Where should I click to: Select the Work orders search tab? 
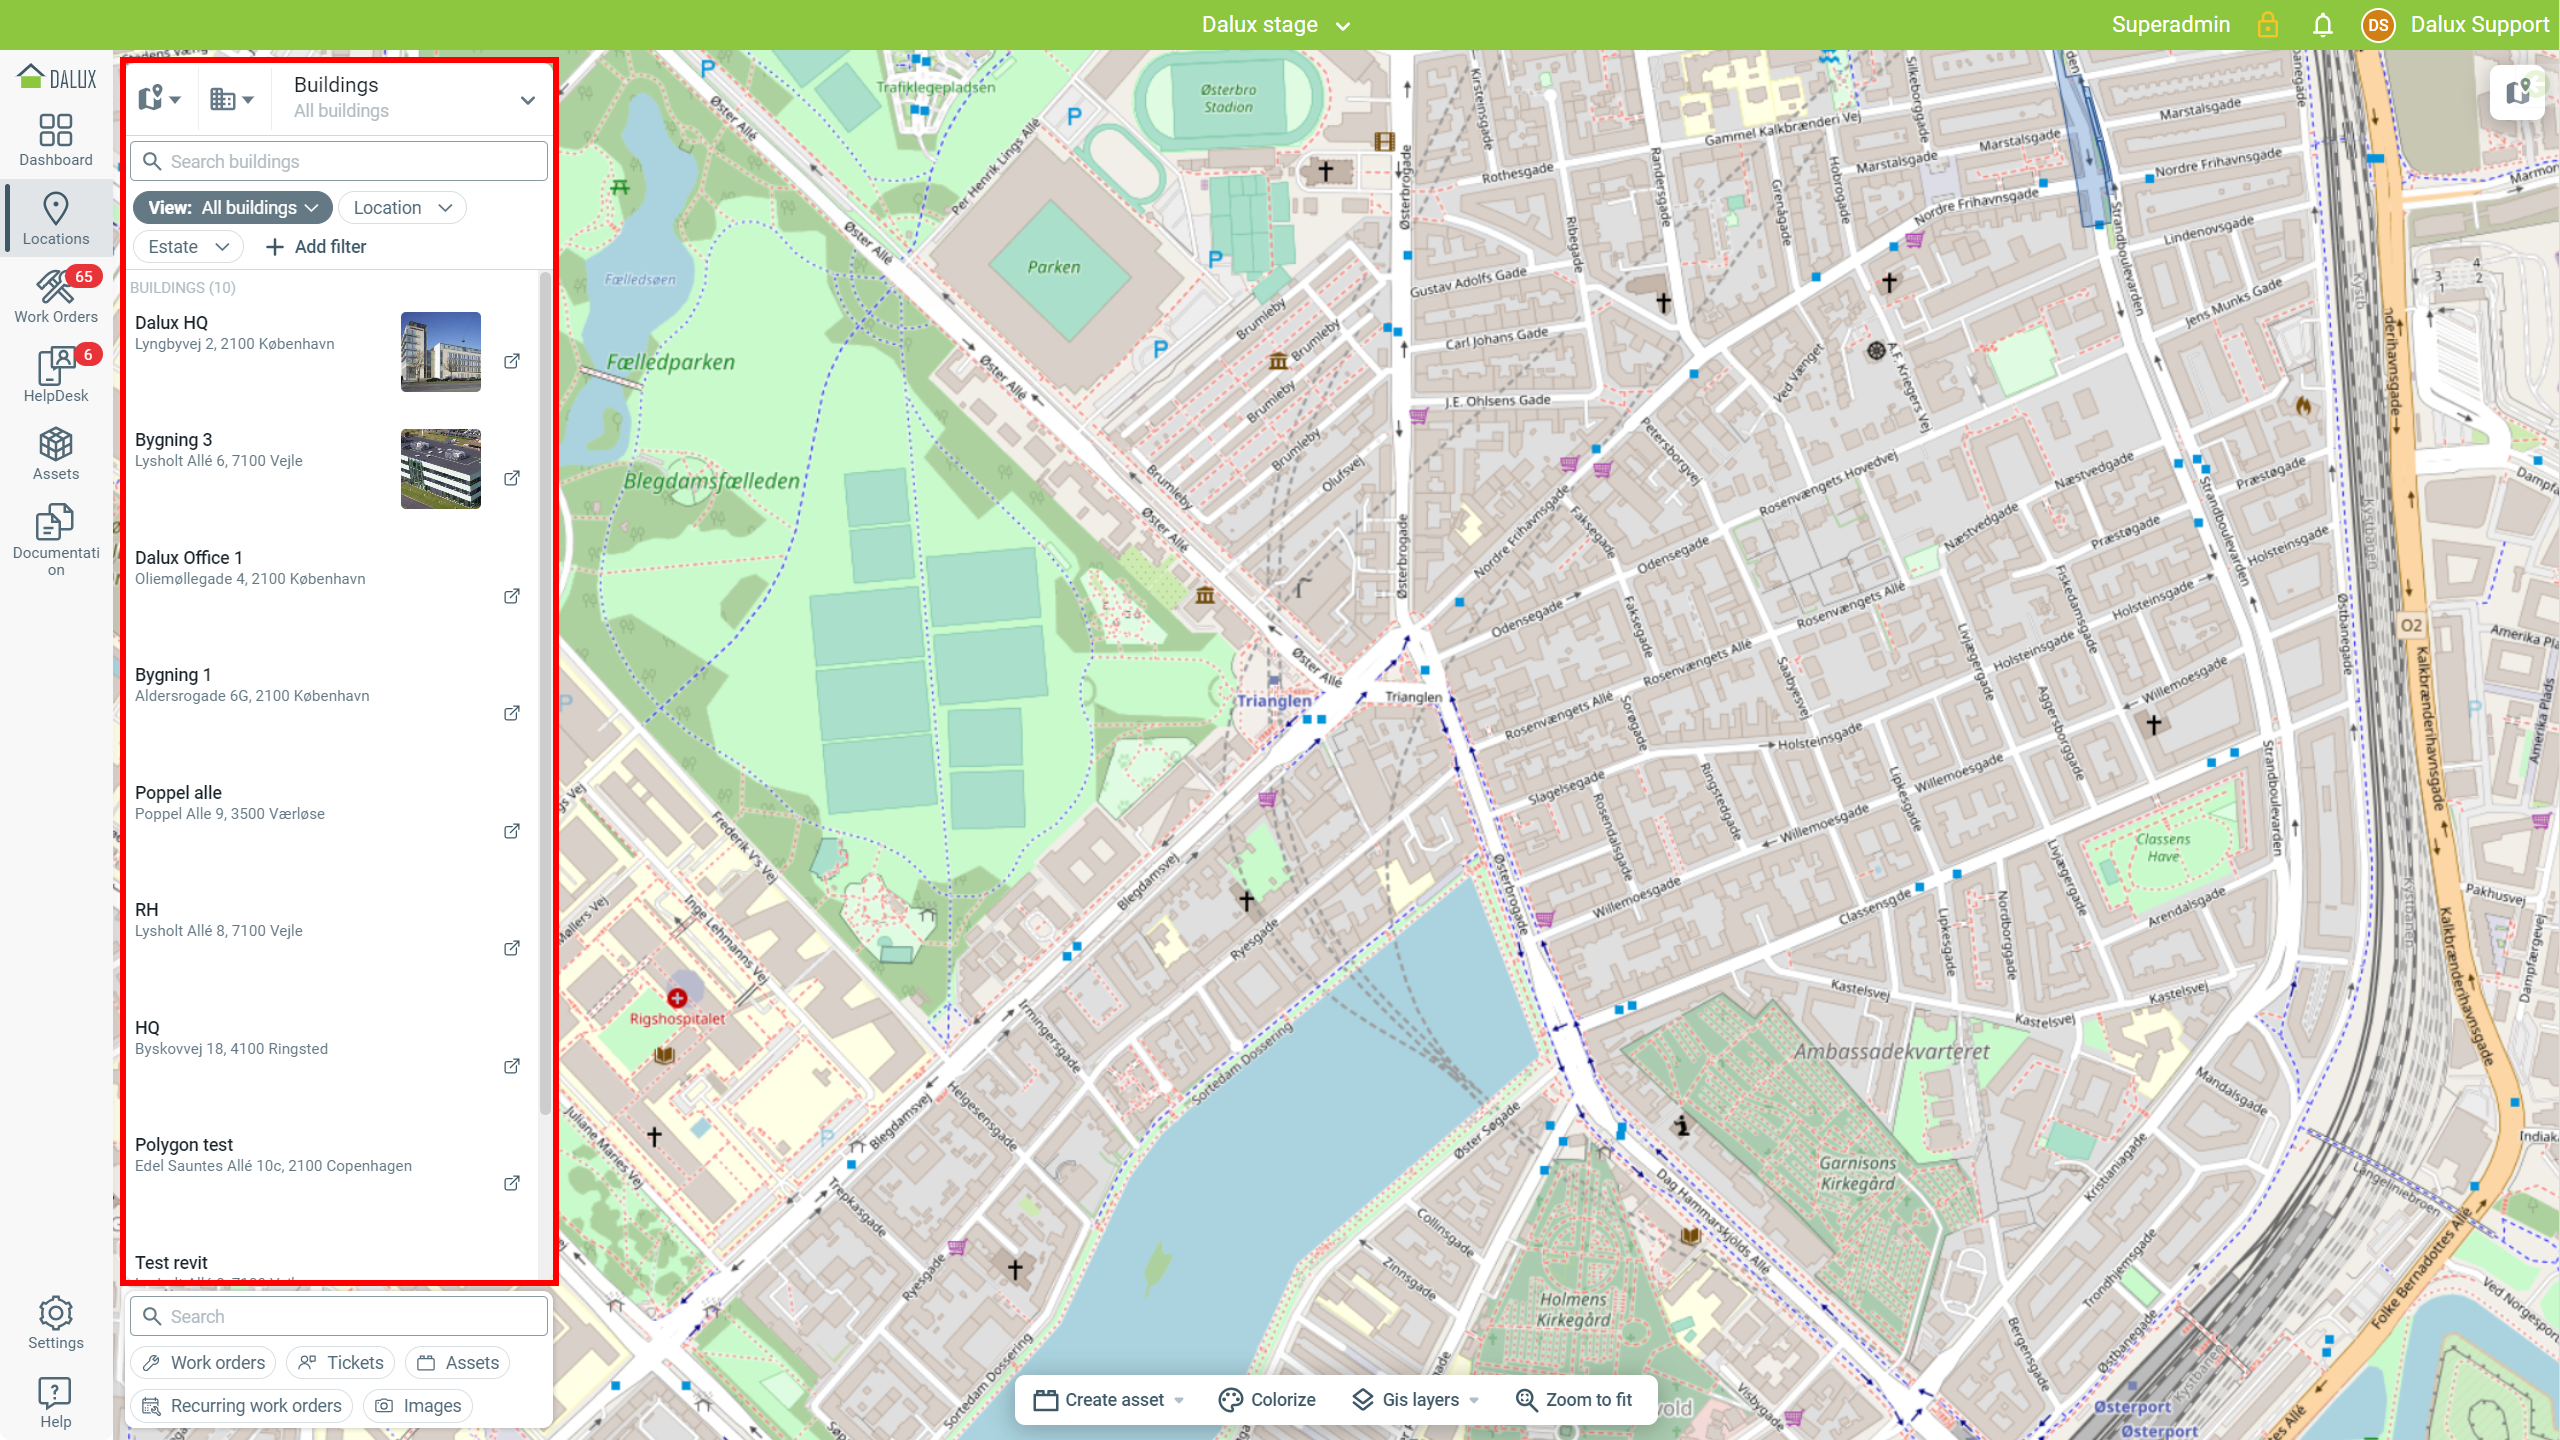203,1363
